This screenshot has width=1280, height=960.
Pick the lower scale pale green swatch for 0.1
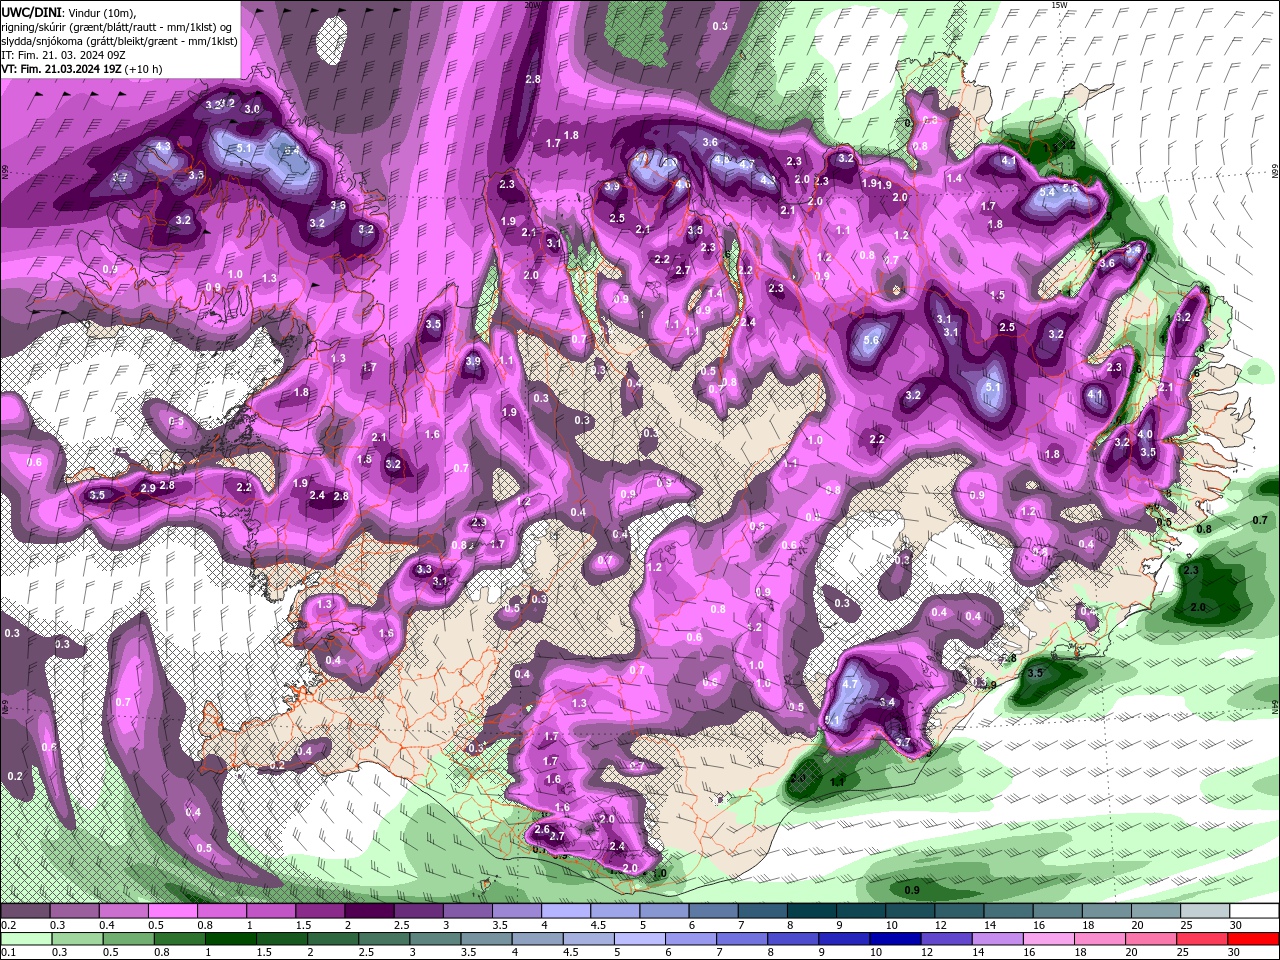[26, 939]
